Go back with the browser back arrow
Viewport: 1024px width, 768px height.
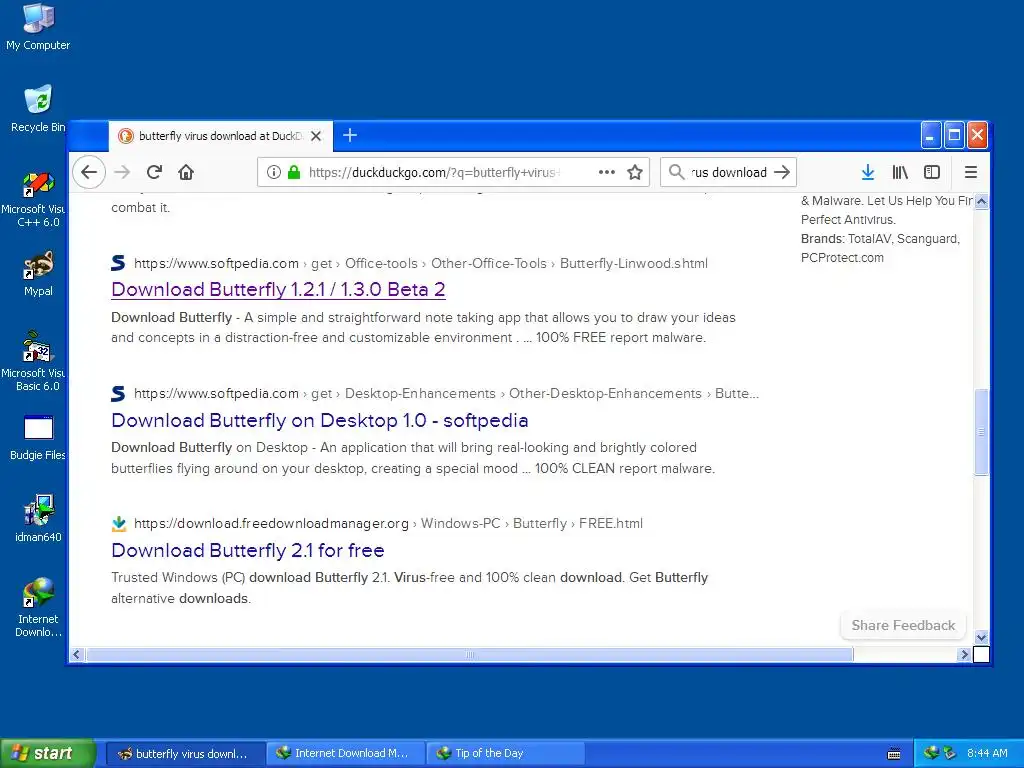coord(89,172)
